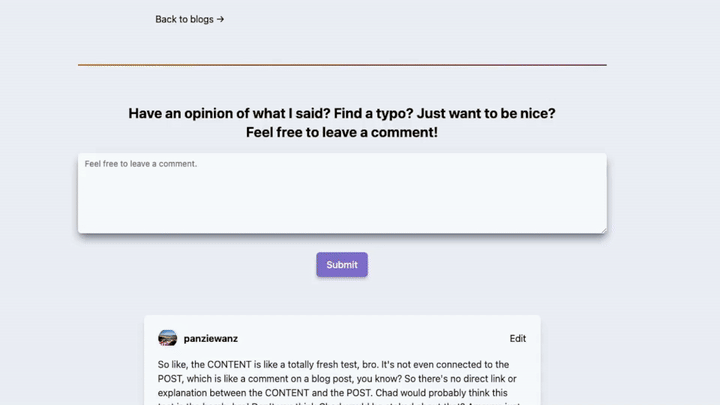Click the 'Feel free to leave a comment!' heading line
The height and width of the screenshot is (405, 720).
coord(342,132)
